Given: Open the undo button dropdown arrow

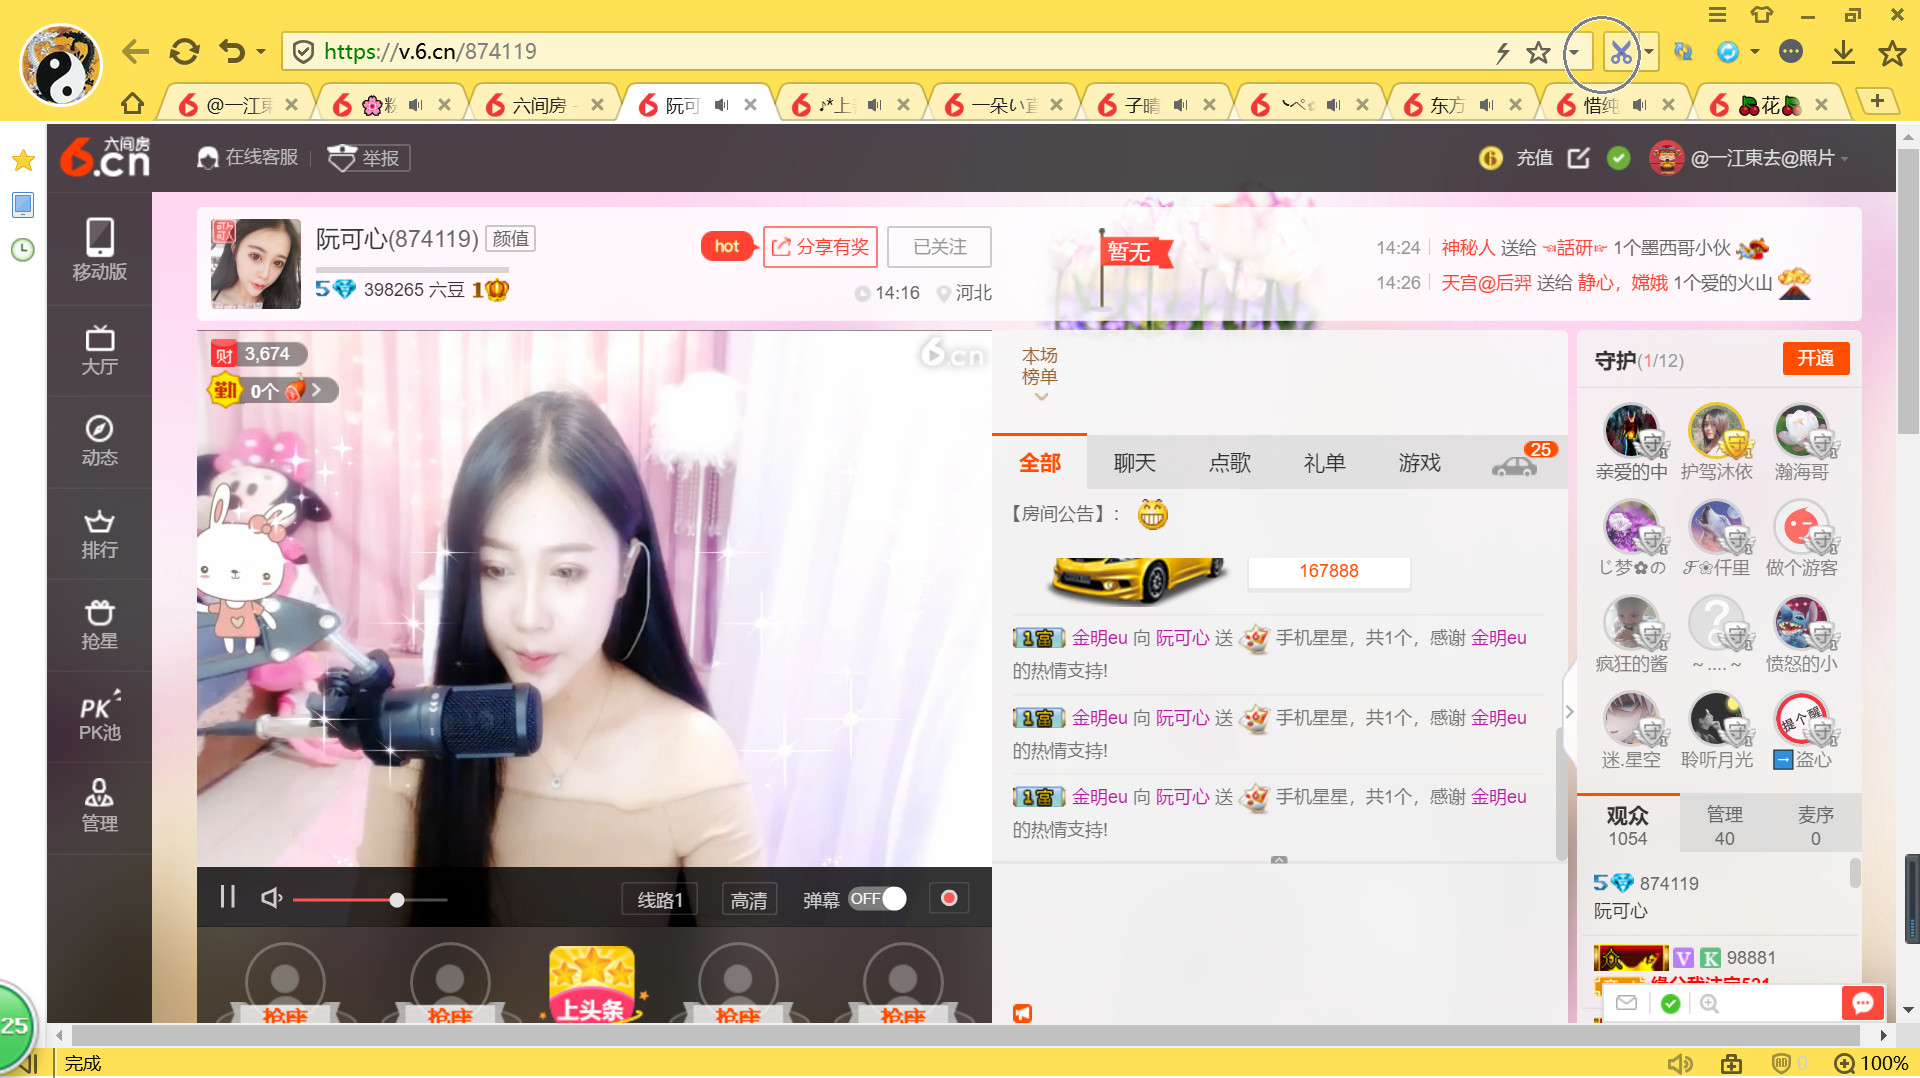Looking at the screenshot, I should [x=261, y=52].
